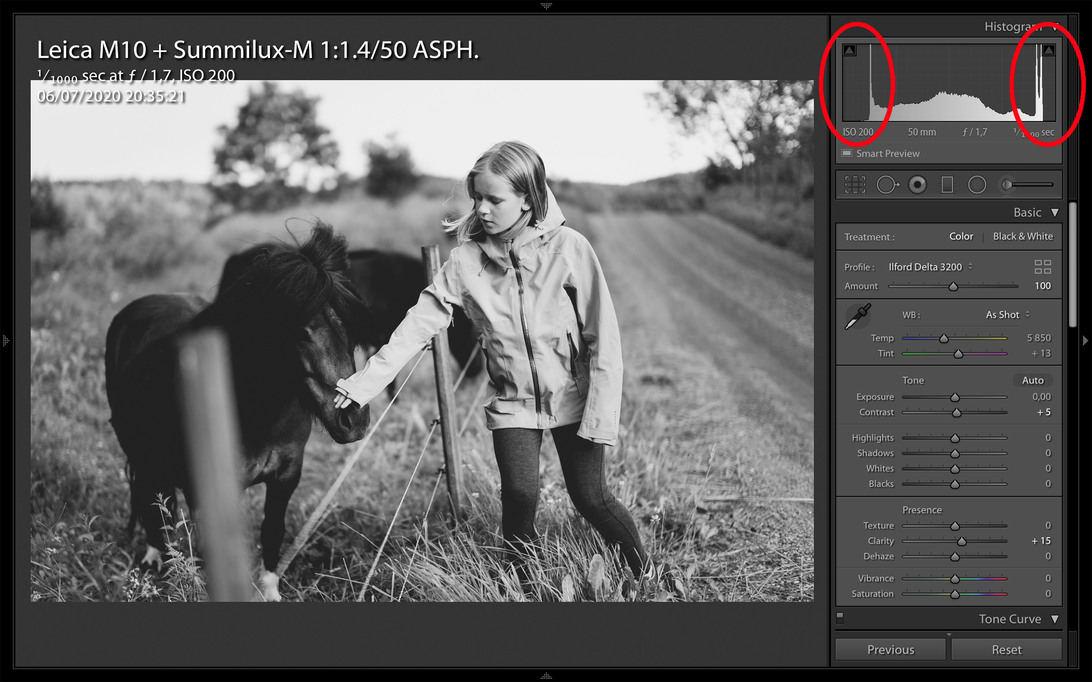Screen dimensions: 1092x682
Task: Activate the Spot Removal tool
Action: click(887, 185)
